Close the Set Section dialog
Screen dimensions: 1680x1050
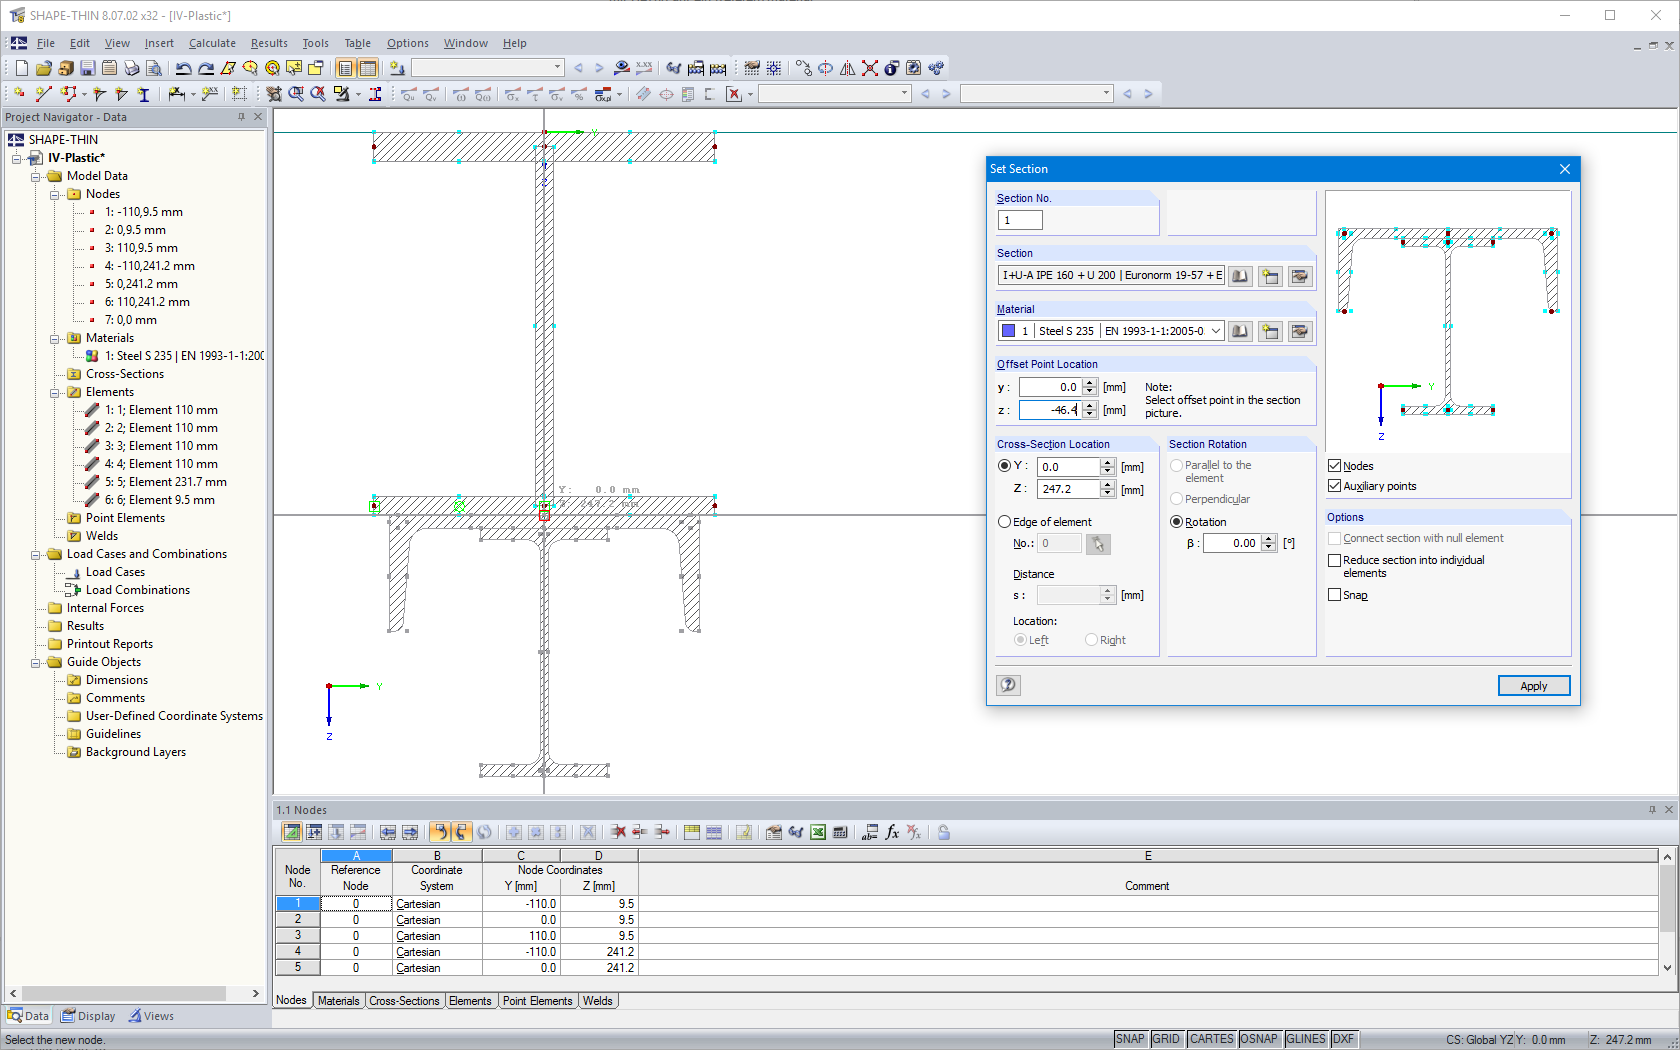coord(1565,169)
